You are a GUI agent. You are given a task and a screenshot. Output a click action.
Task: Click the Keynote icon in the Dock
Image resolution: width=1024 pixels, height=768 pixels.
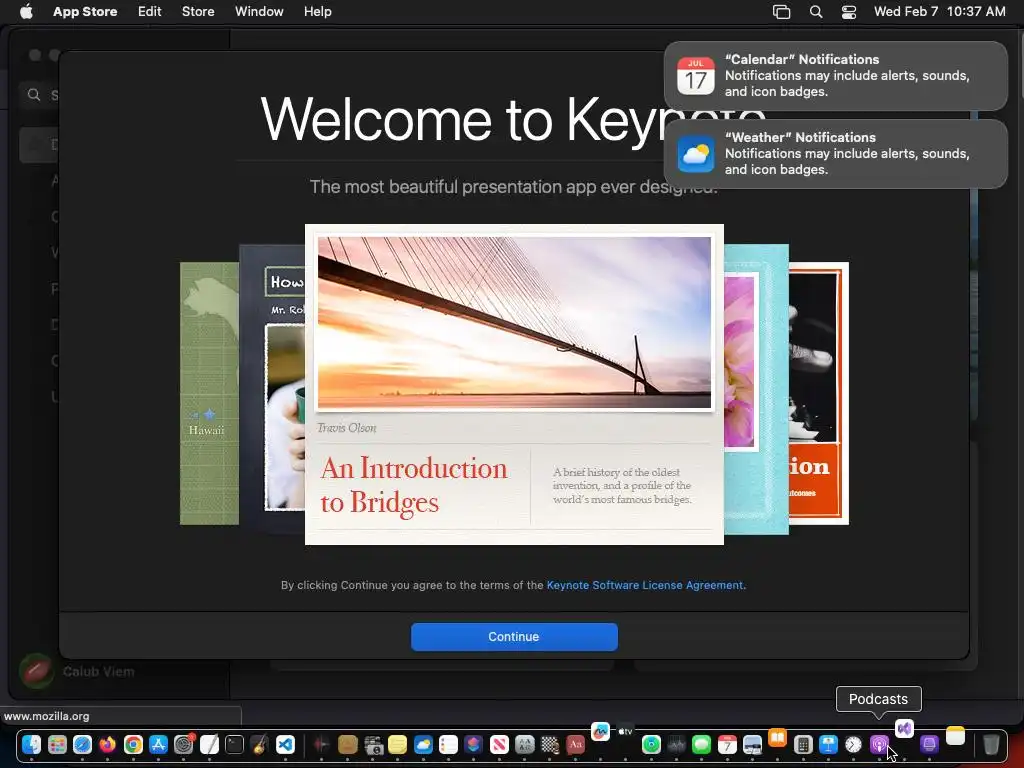(x=828, y=744)
